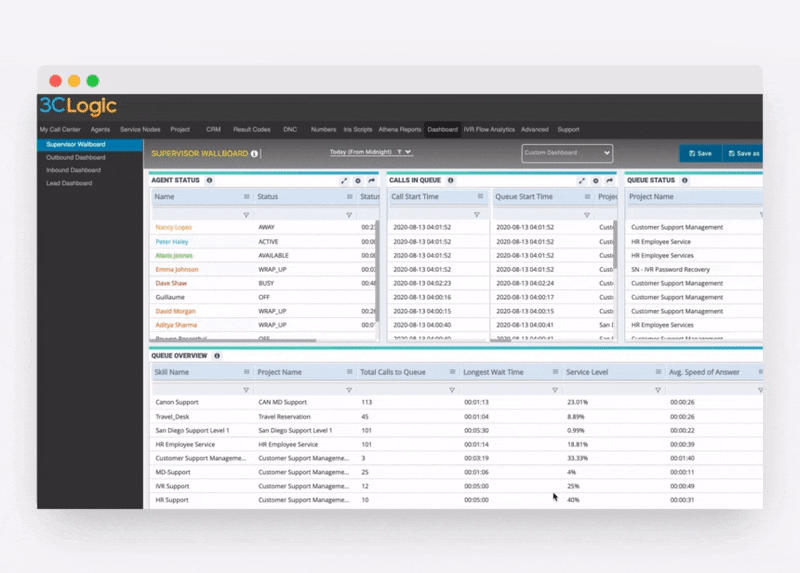Image resolution: width=800 pixels, height=573 pixels.
Task: Click agent name Emma Johnson
Action: point(177,269)
